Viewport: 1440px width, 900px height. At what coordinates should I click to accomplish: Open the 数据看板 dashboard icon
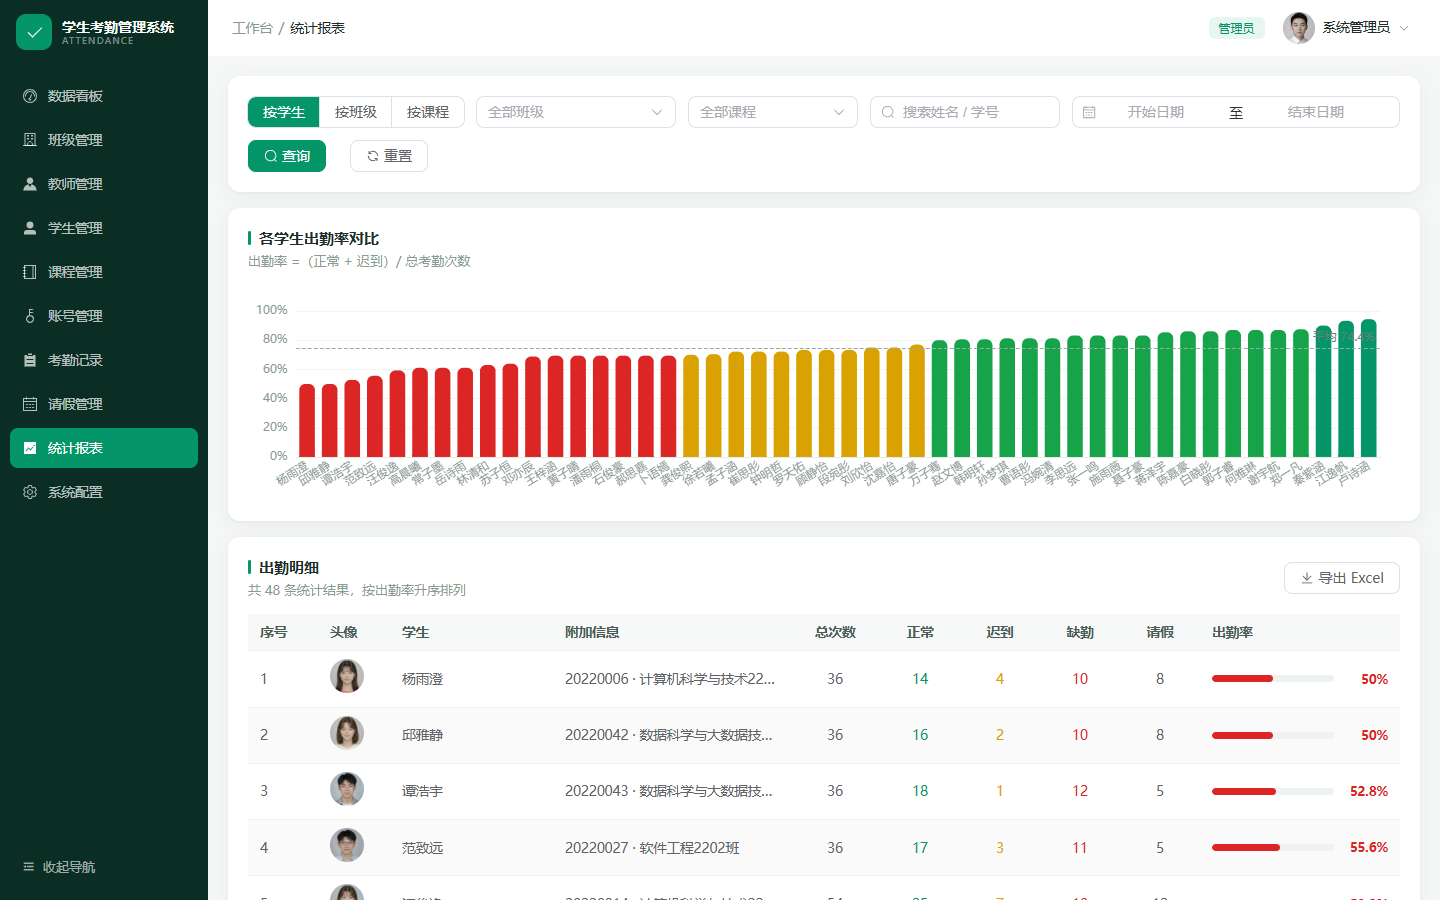pyautogui.click(x=30, y=96)
